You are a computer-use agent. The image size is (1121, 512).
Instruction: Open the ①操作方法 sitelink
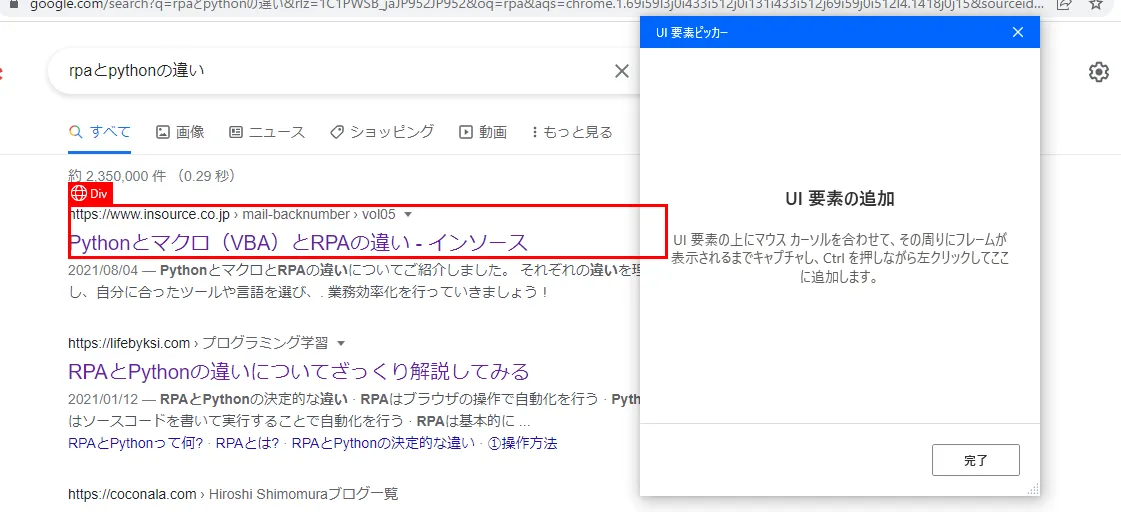[x=522, y=443]
